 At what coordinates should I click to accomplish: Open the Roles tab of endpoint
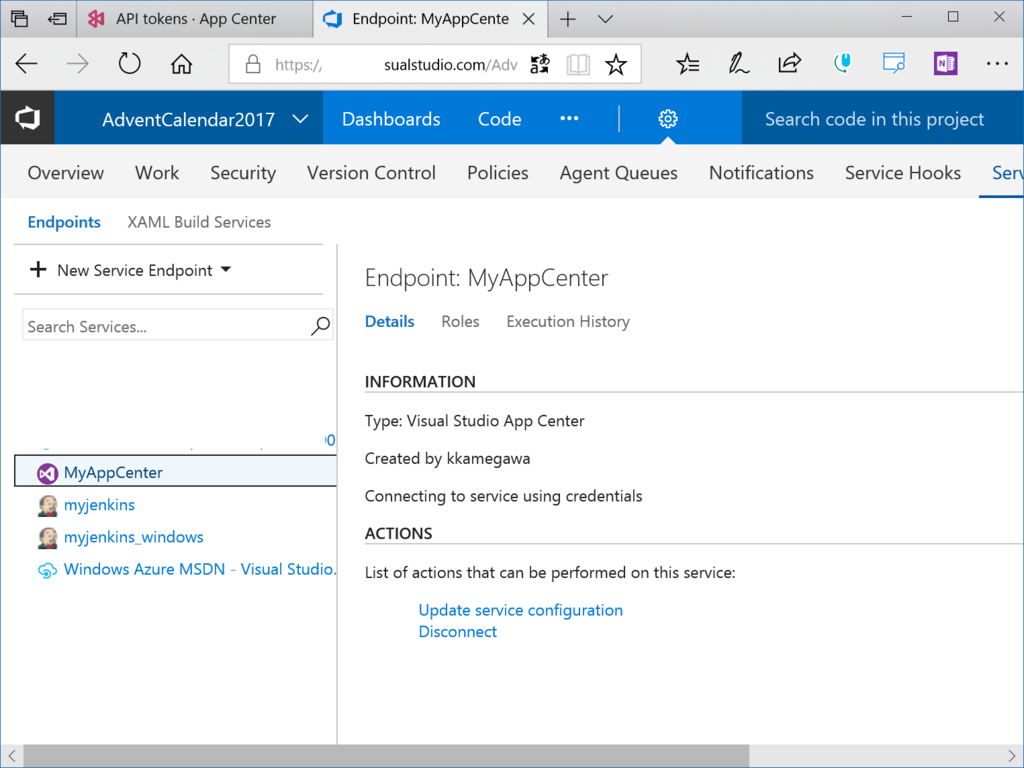coord(460,321)
